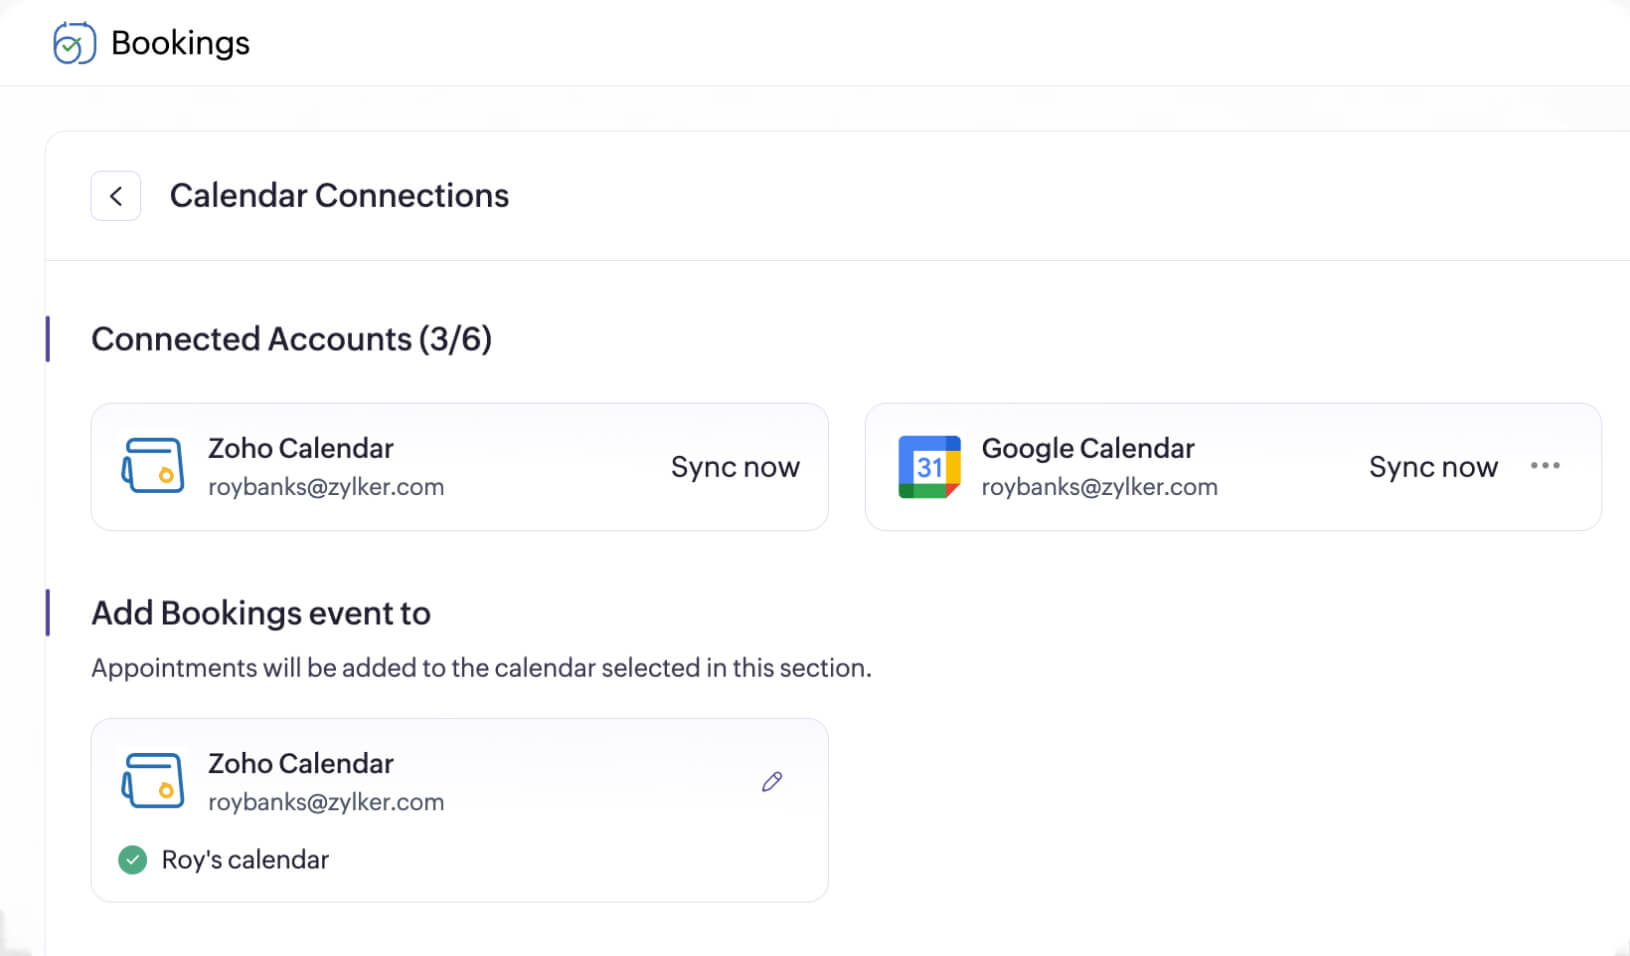Click the green checkmark beside Roy's calendar
Viewport: 1630px width, 956px height.
coord(132,860)
